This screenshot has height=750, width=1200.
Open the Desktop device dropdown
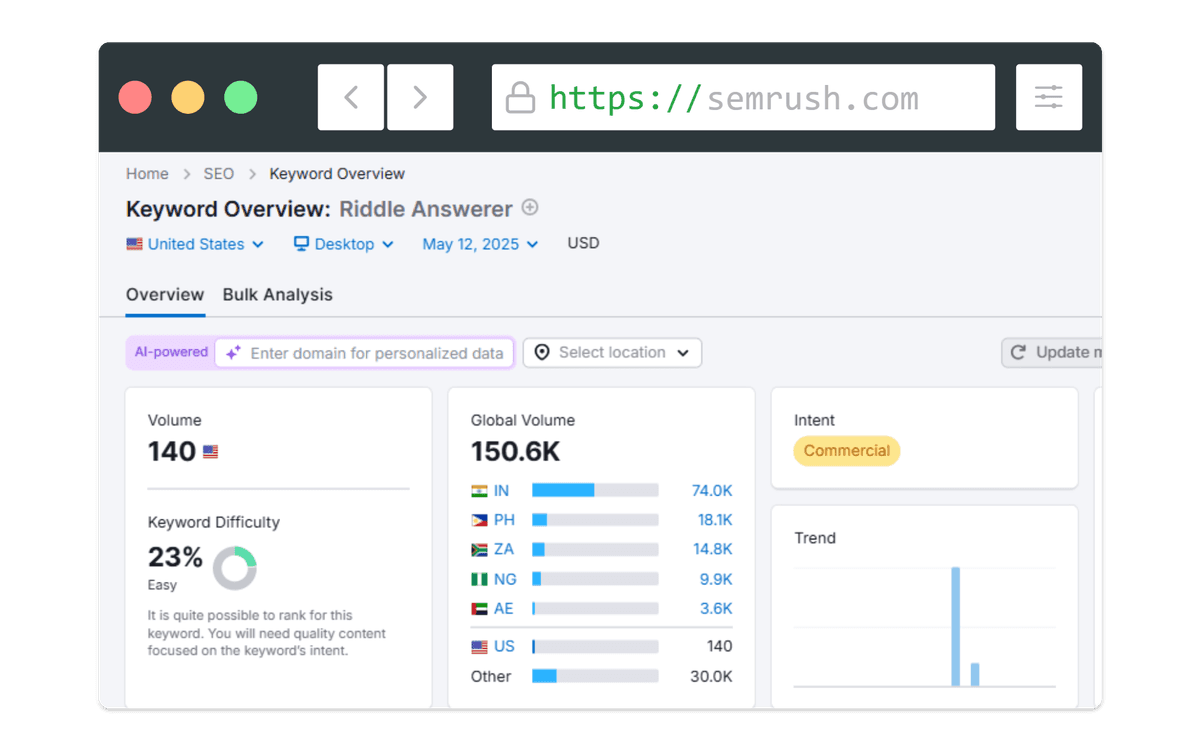click(x=343, y=244)
